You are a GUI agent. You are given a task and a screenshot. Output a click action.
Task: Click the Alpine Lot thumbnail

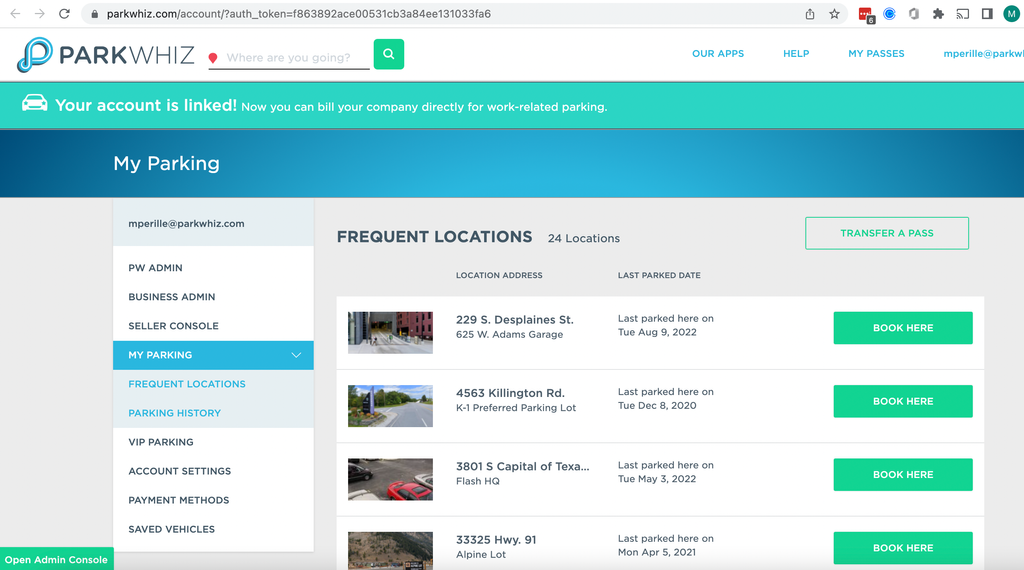[x=391, y=550]
